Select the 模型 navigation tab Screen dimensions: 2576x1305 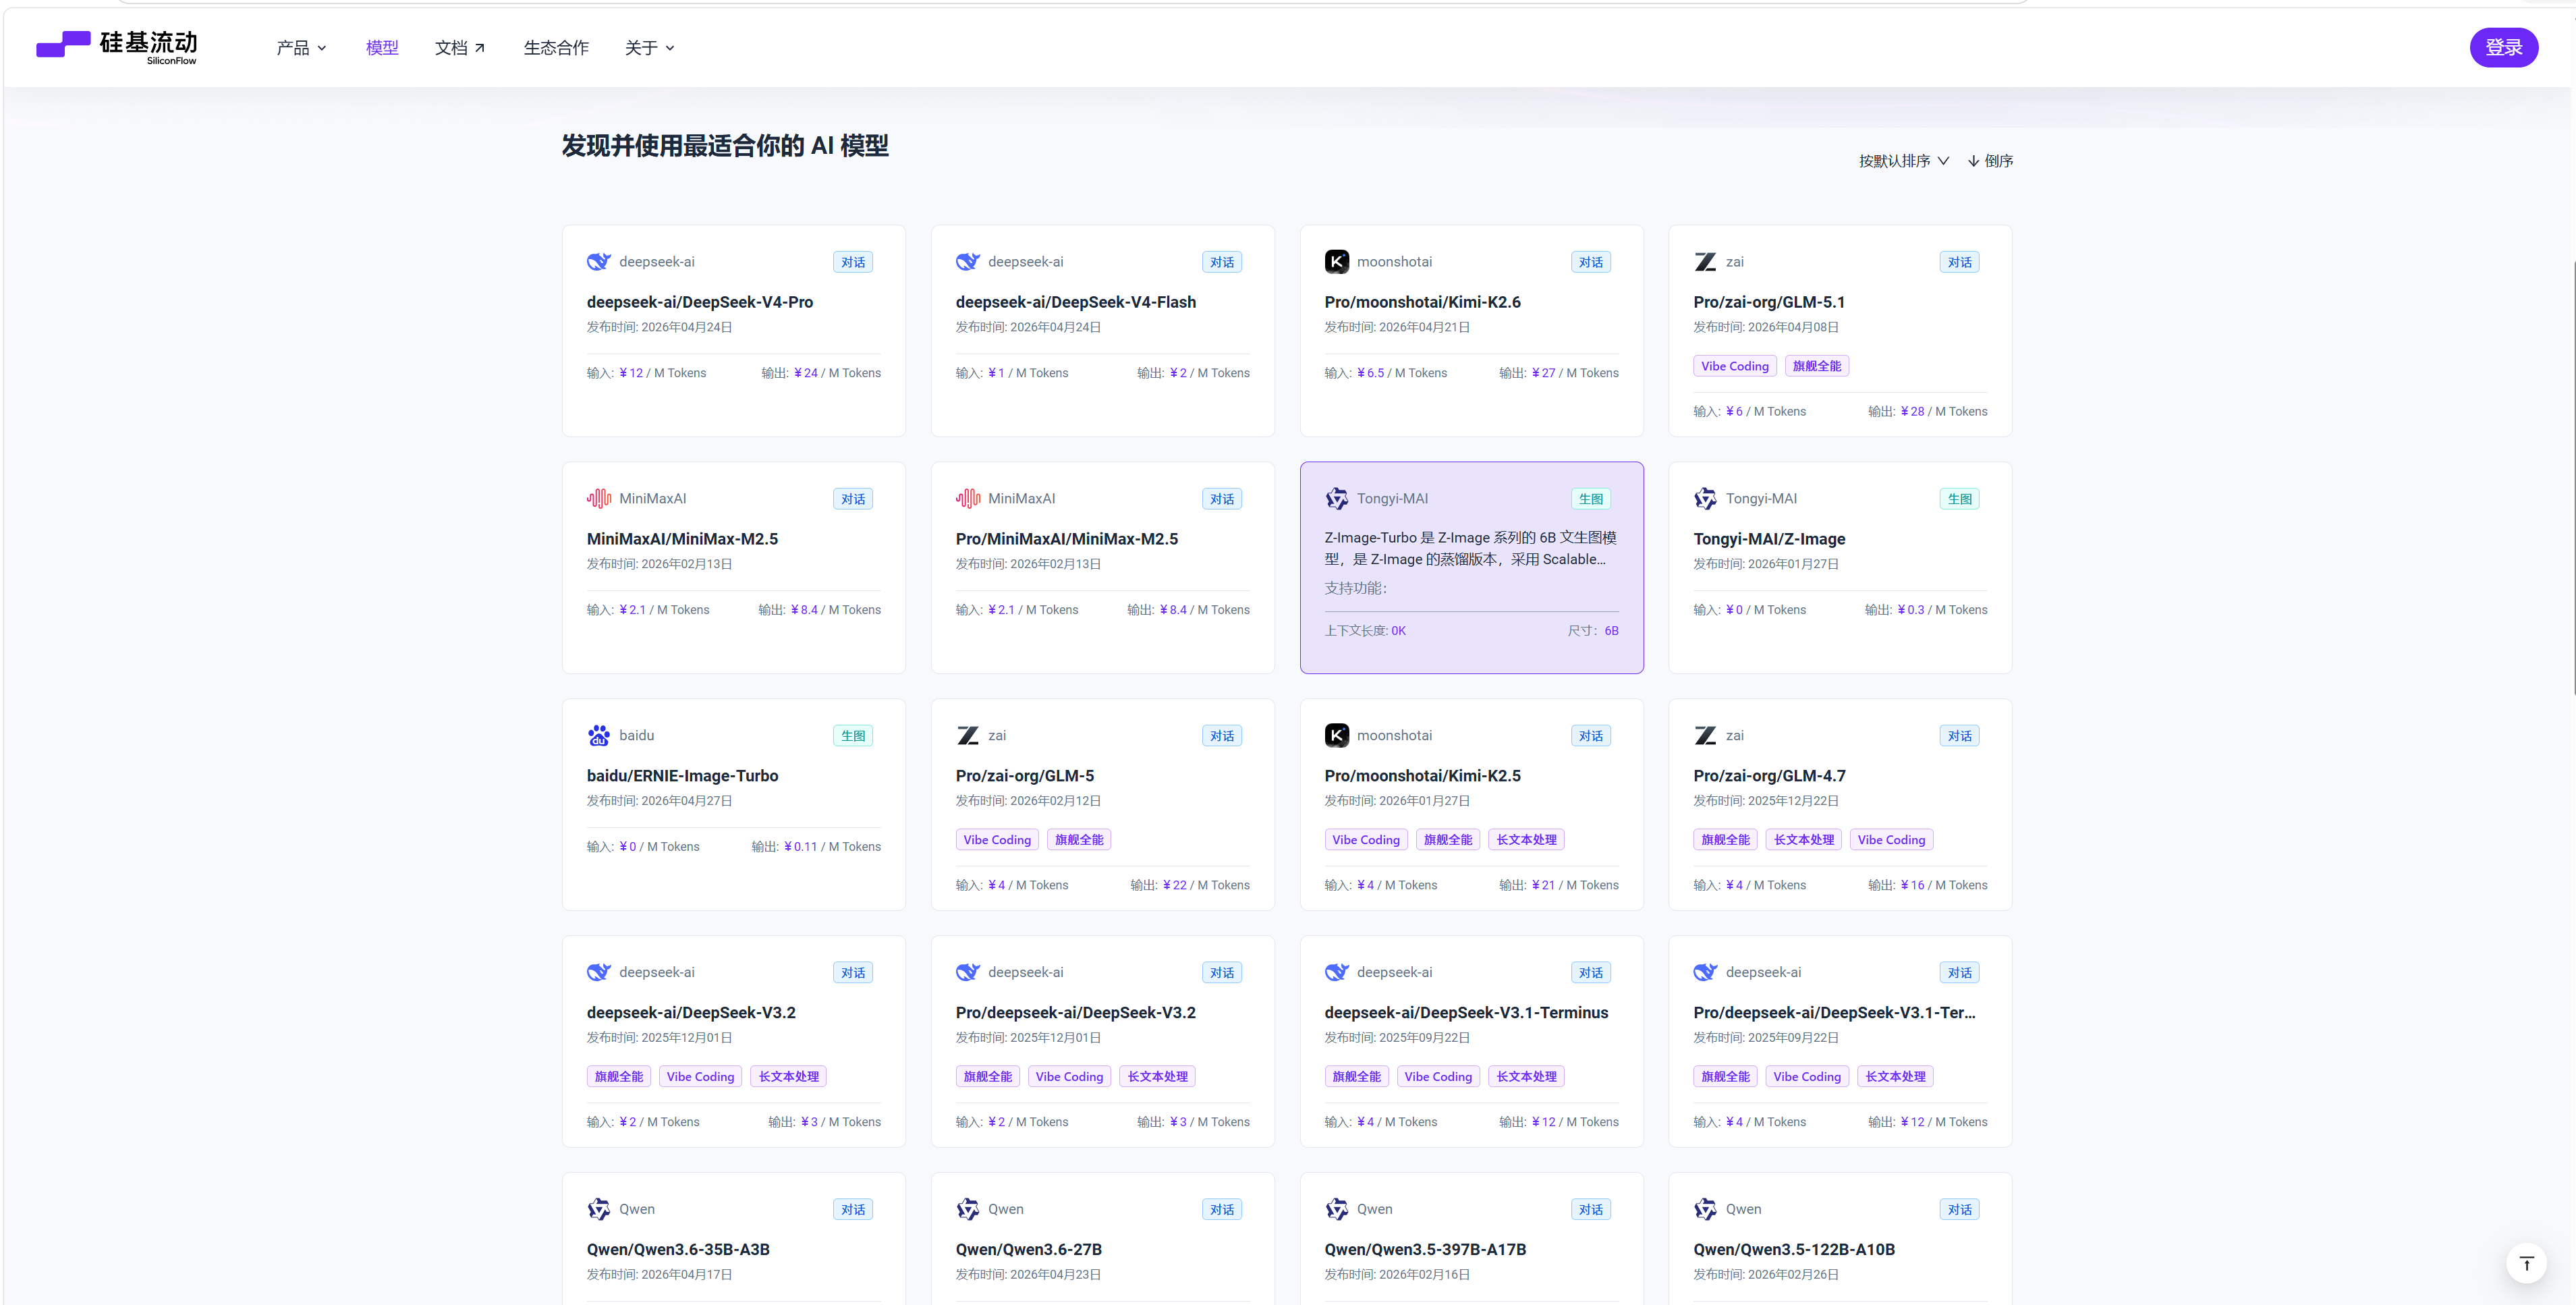point(382,48)
